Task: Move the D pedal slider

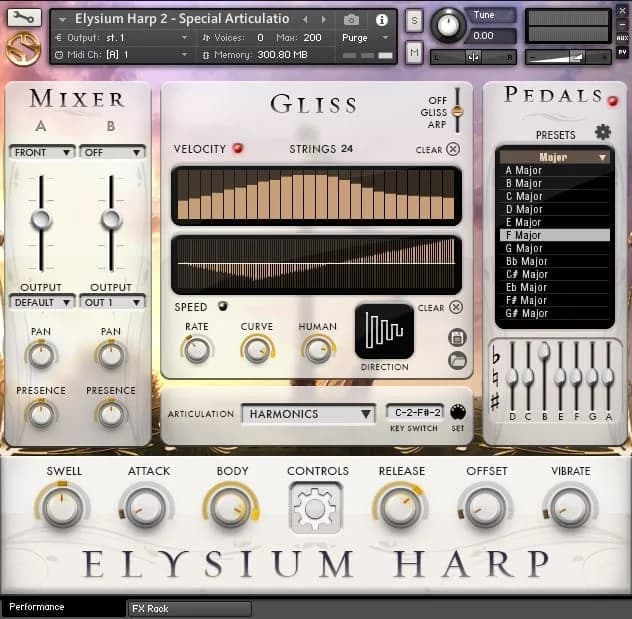Action: 512,377
